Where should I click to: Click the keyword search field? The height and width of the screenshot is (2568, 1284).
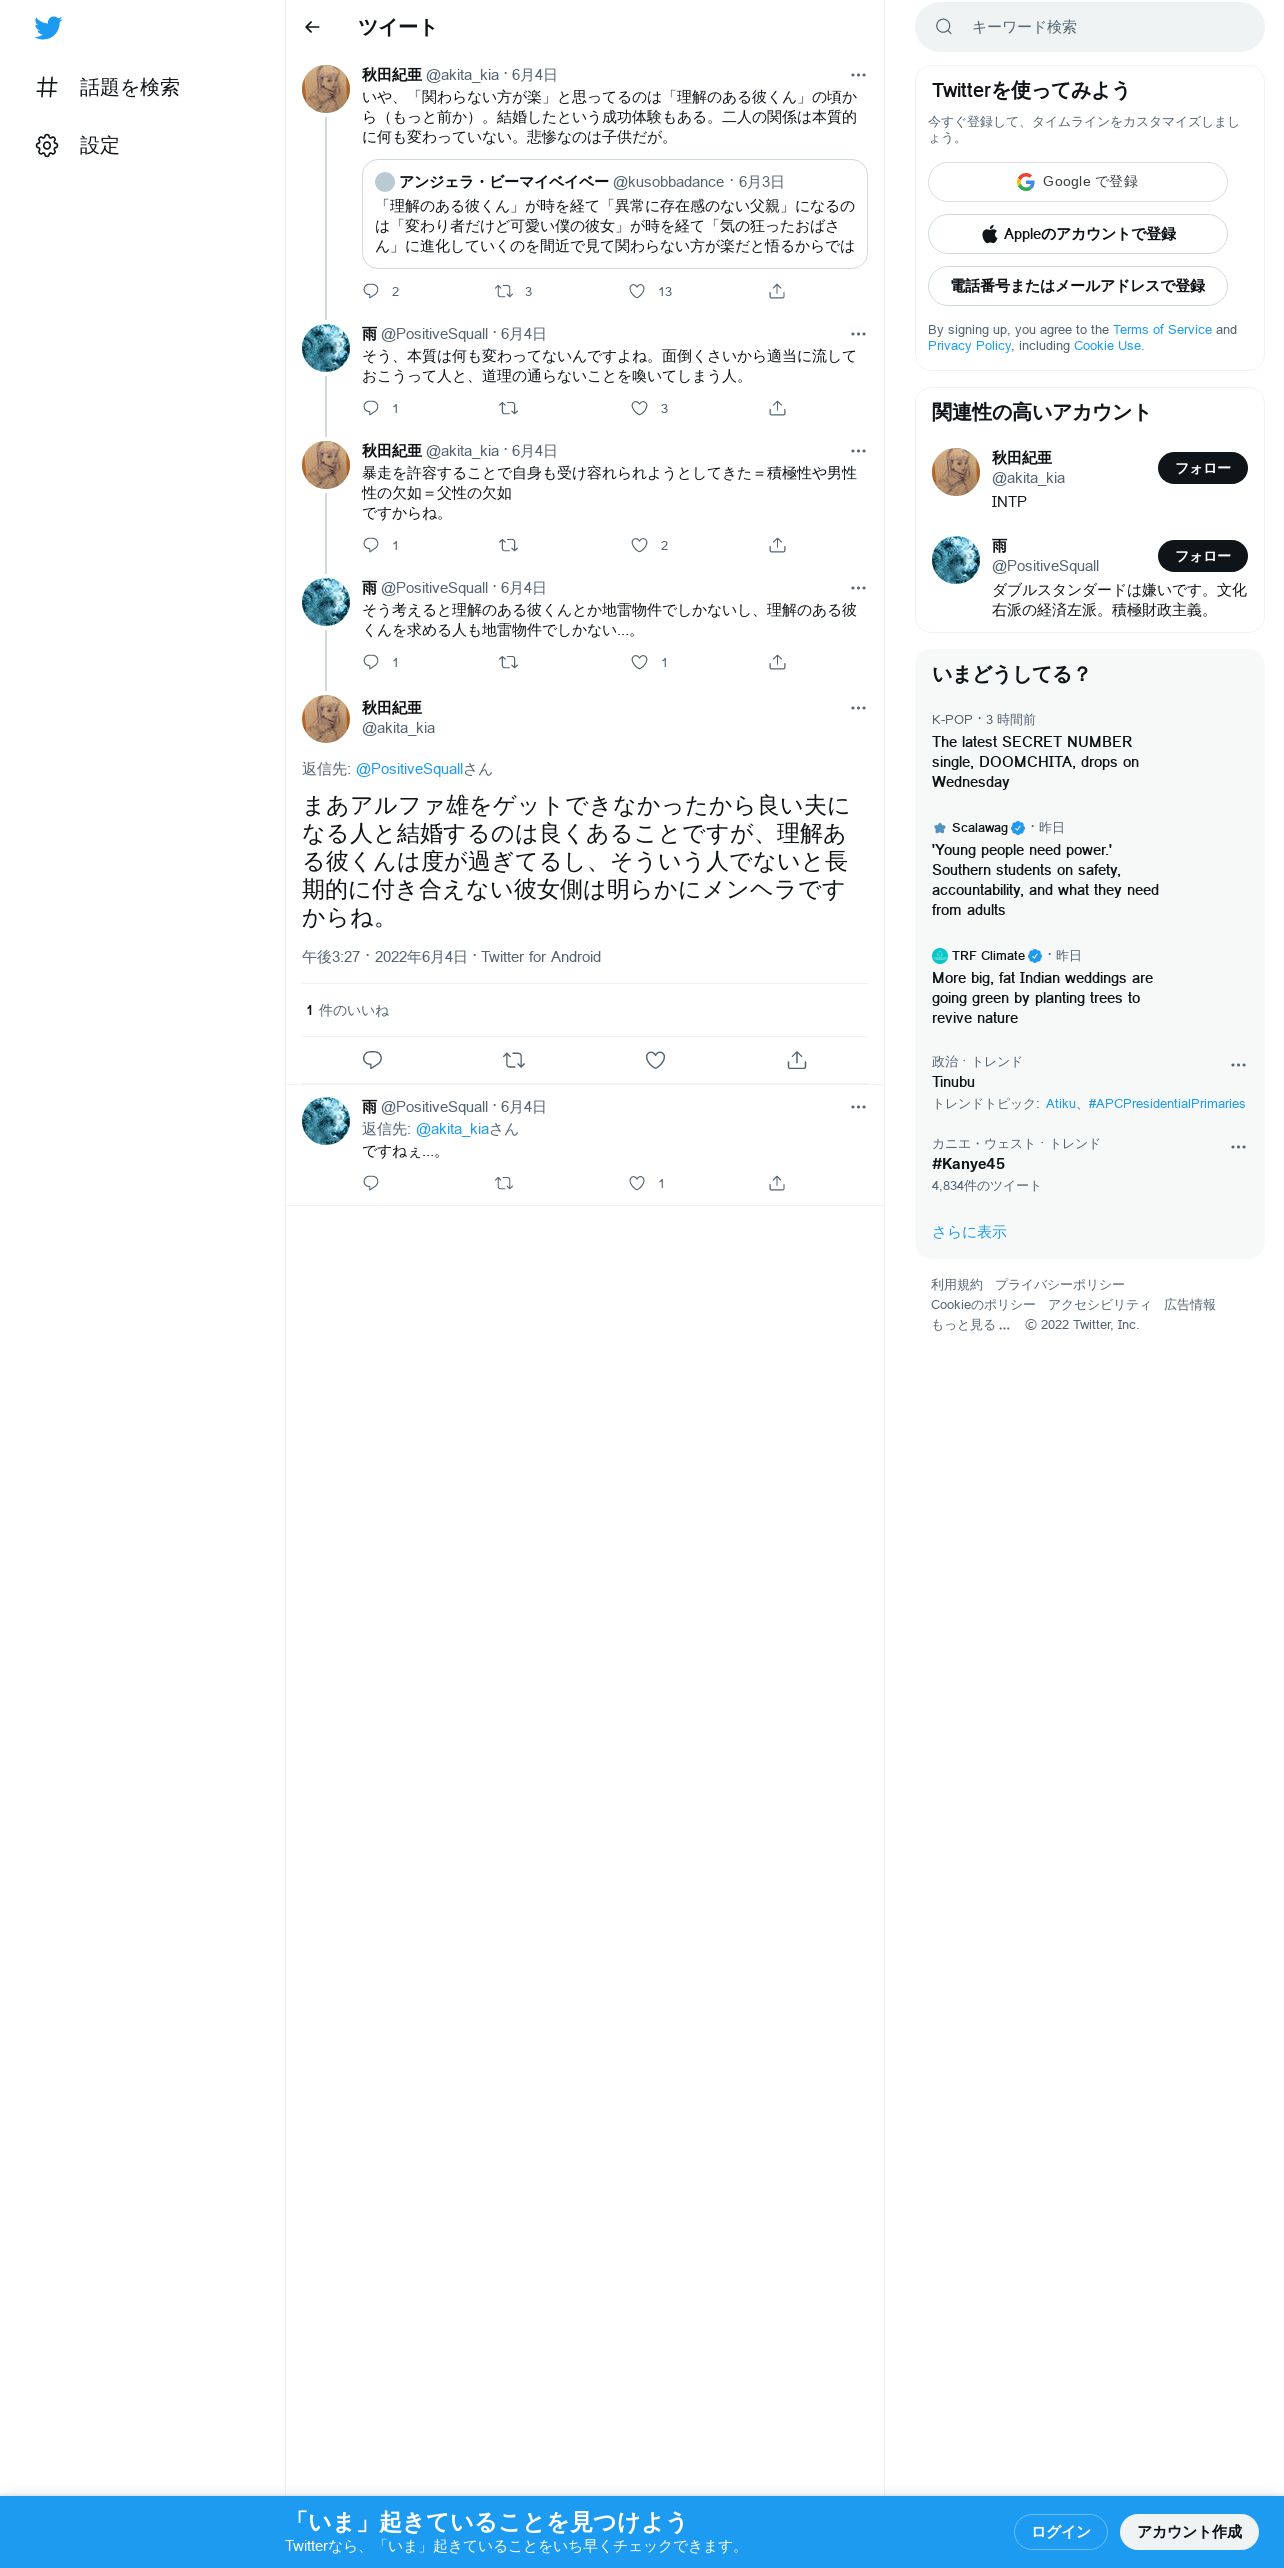click(1089, 27)
